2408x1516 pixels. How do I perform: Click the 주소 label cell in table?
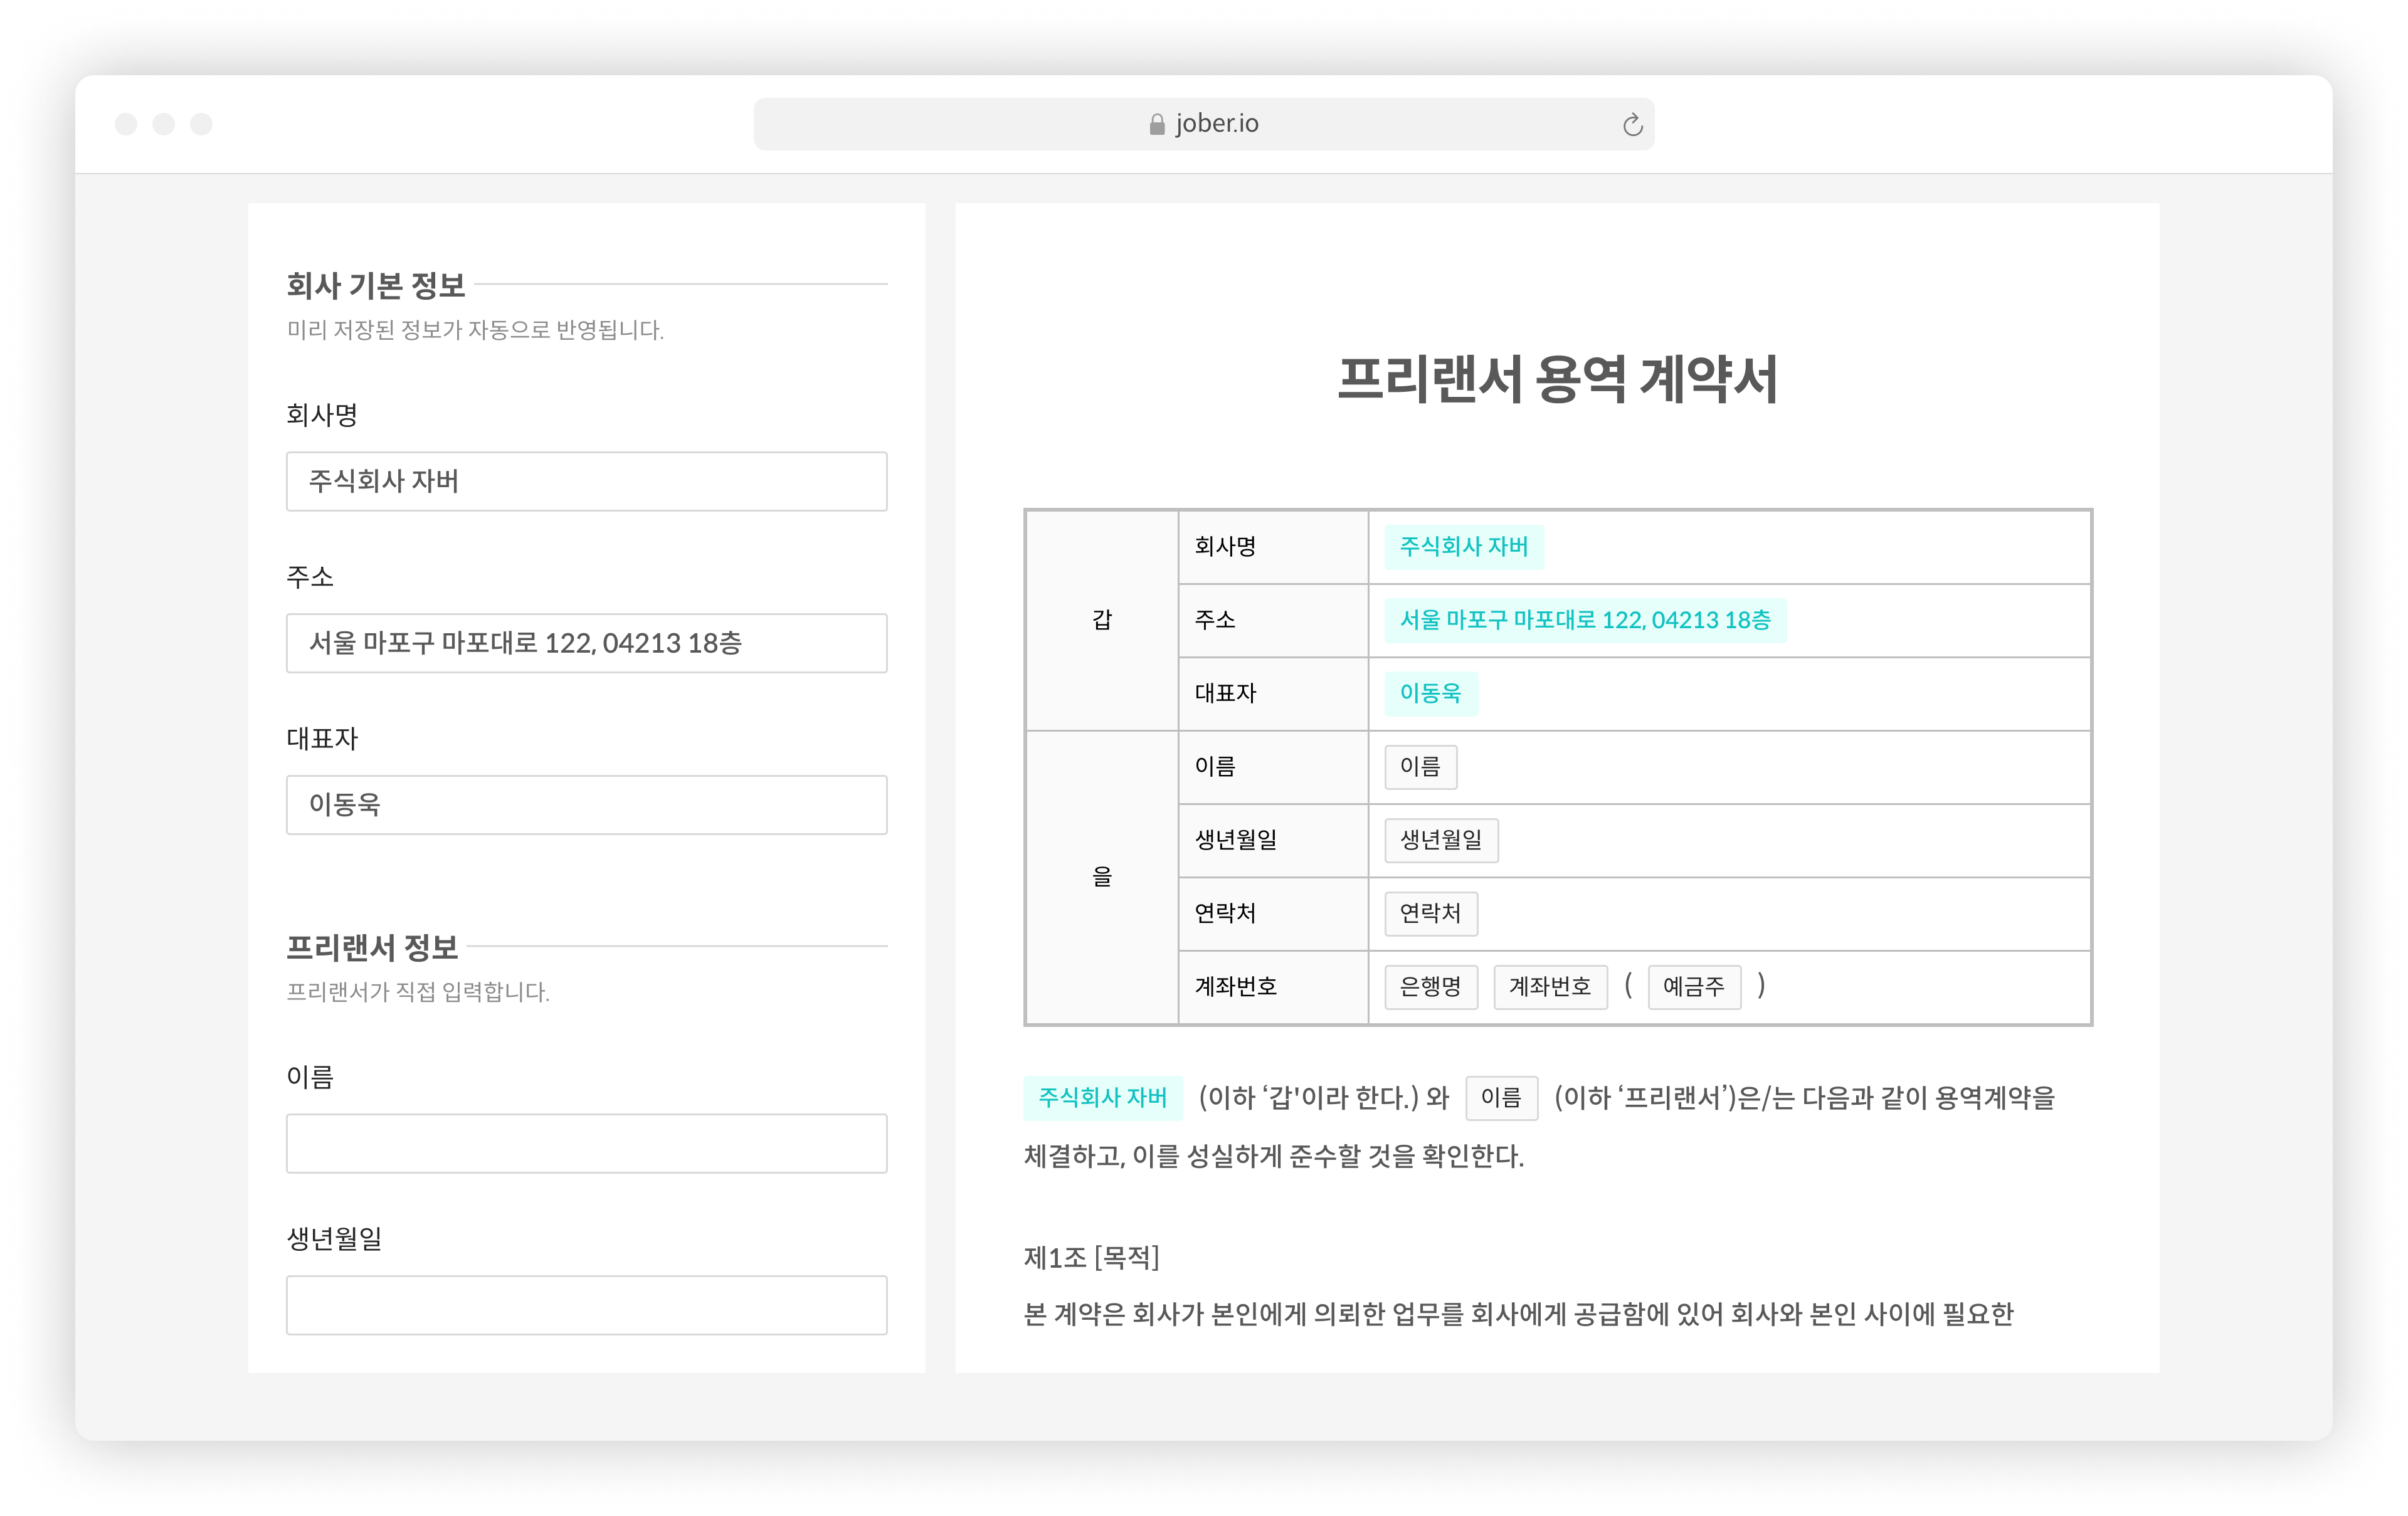[1273, 620]
